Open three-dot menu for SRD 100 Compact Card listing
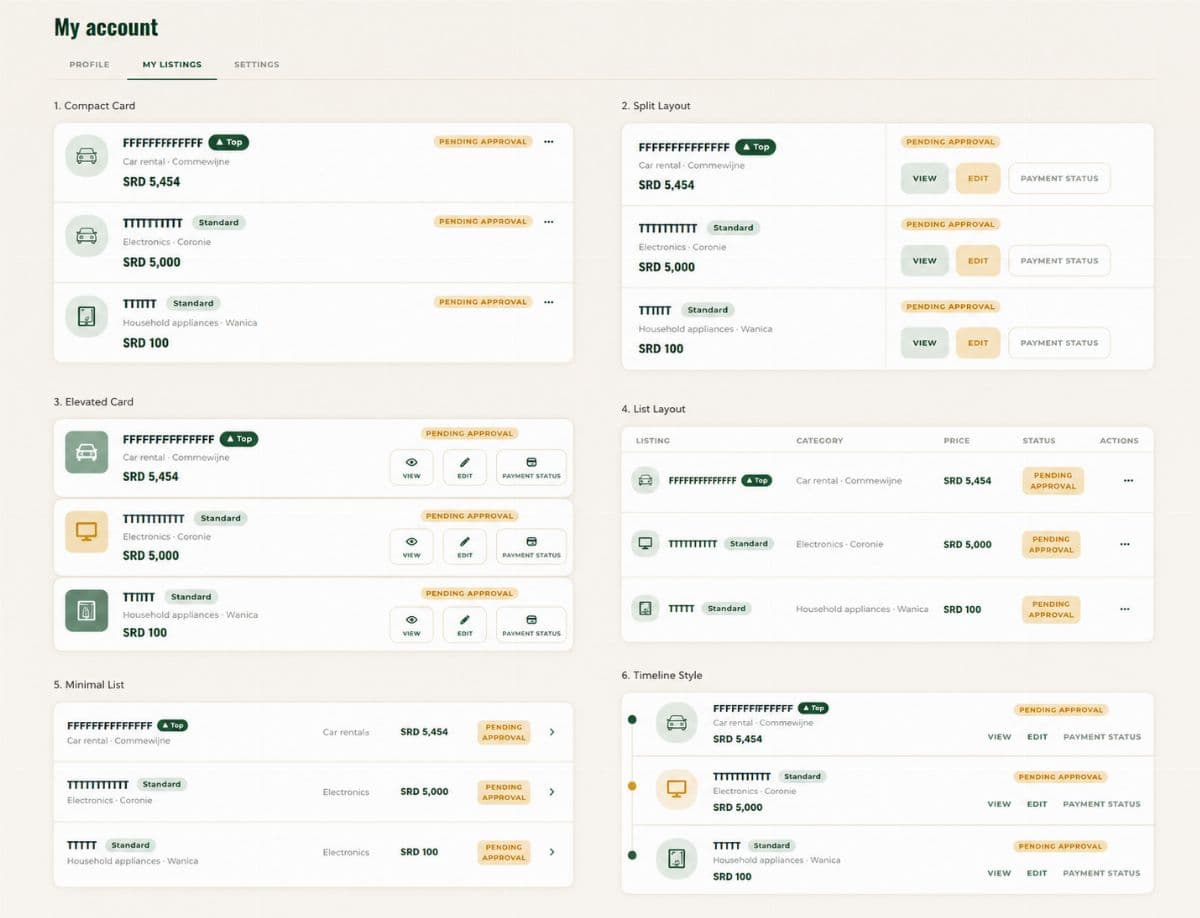 [x=548, y=302]
